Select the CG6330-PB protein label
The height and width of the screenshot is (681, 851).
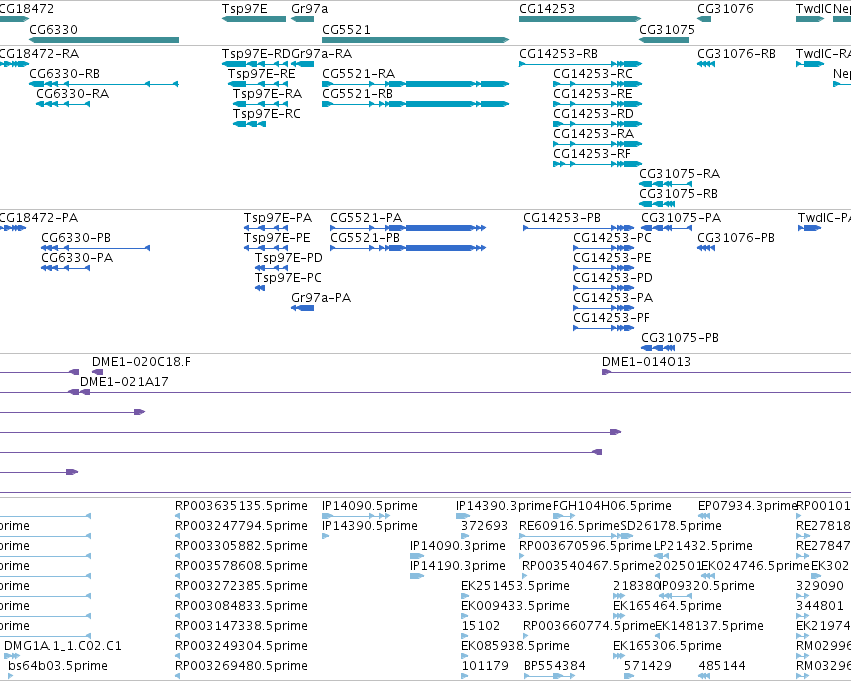click(76, 238)
